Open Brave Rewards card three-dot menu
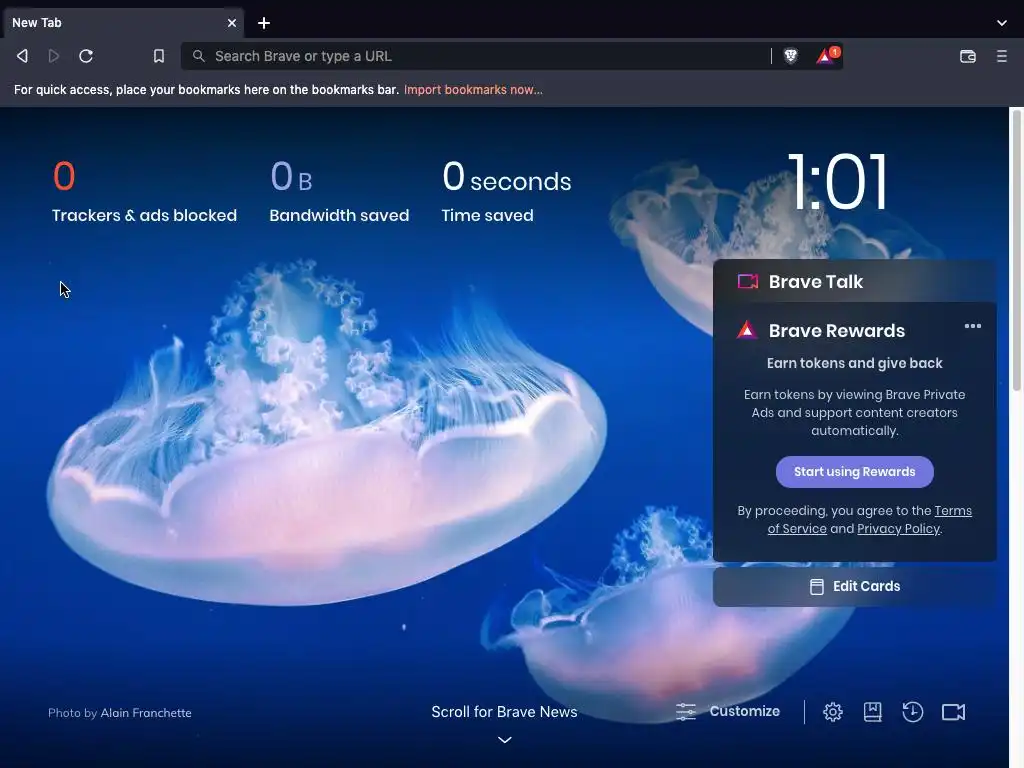The height and width of the screenshot is (768, 1024). (972, 326)
